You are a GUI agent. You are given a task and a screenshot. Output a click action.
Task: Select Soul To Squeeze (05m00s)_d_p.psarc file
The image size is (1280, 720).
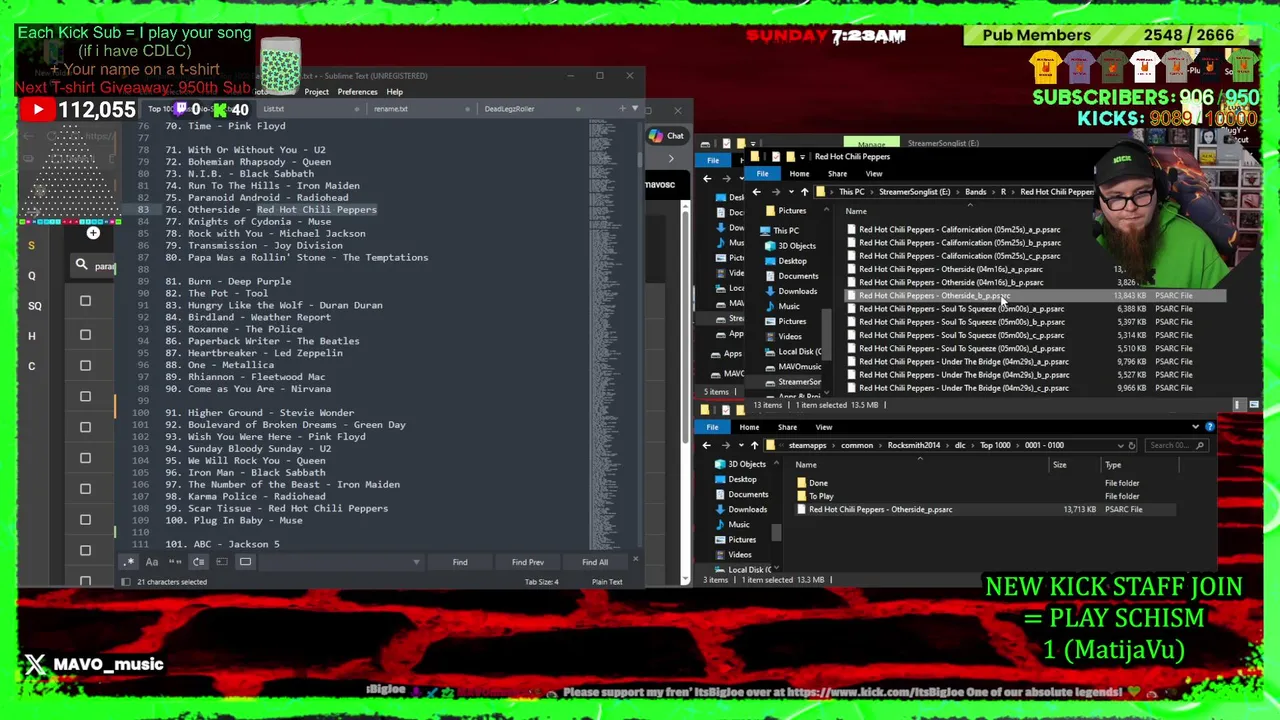(961, 349)
